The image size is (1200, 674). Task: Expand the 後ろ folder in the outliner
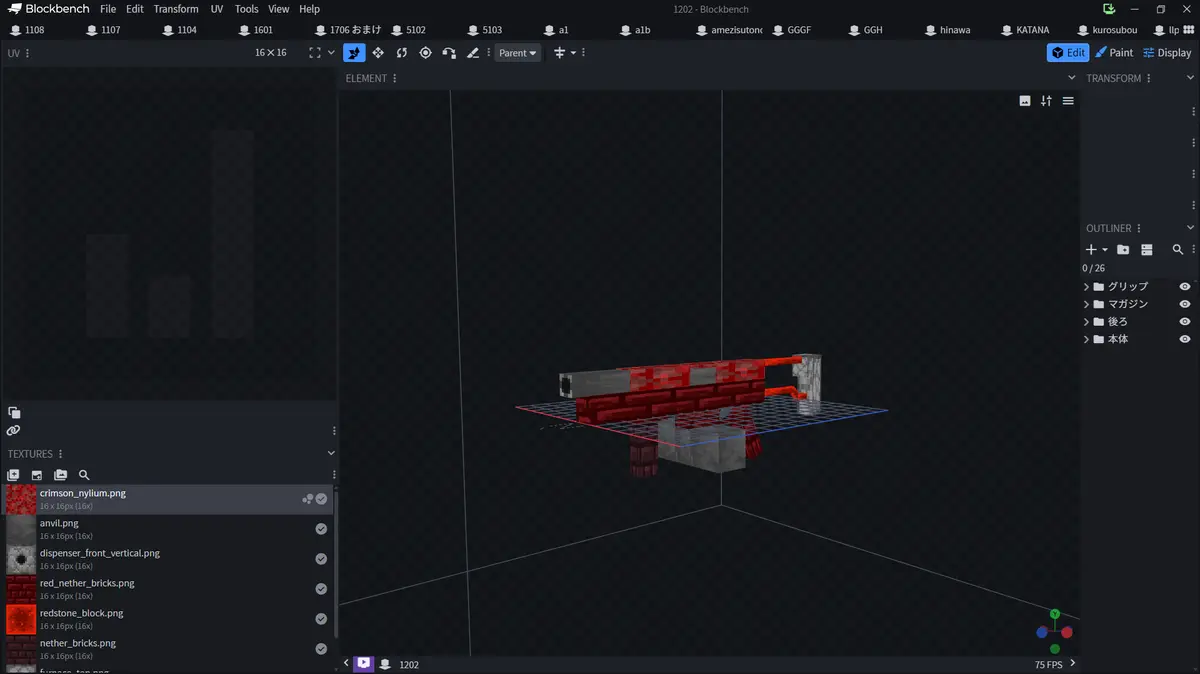pyautogui.click(x=1087, y=322)
